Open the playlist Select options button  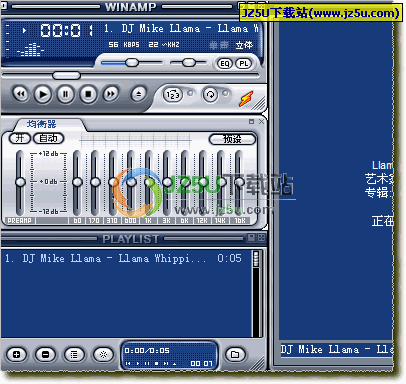coord(74,355)
